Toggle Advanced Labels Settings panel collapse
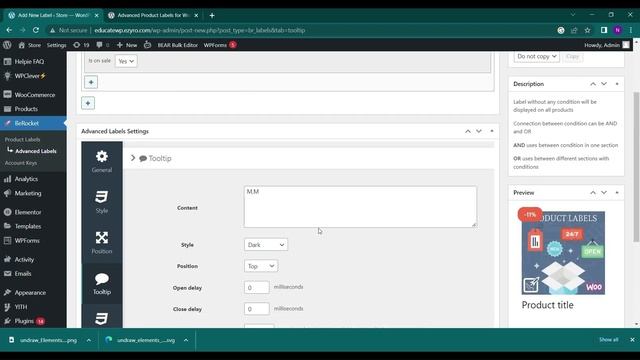Image resolution: width=640 pixels, height=360 pixels. [492, 131]
